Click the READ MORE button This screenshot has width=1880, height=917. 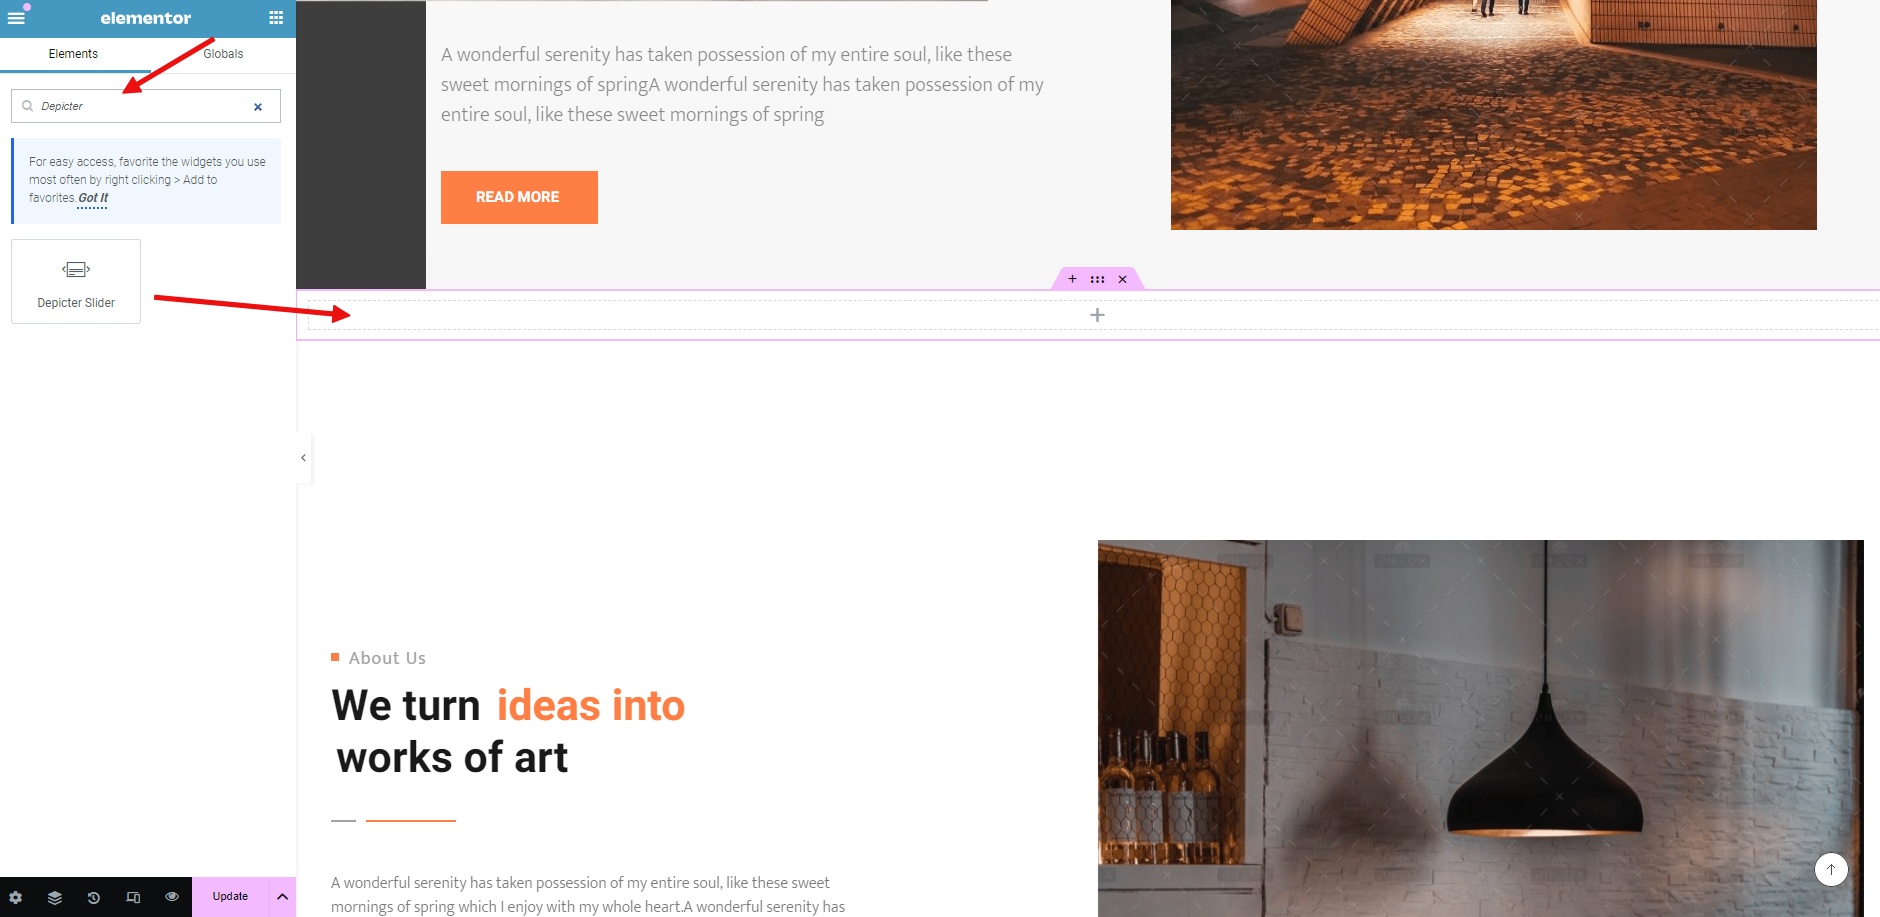point(519,197)
